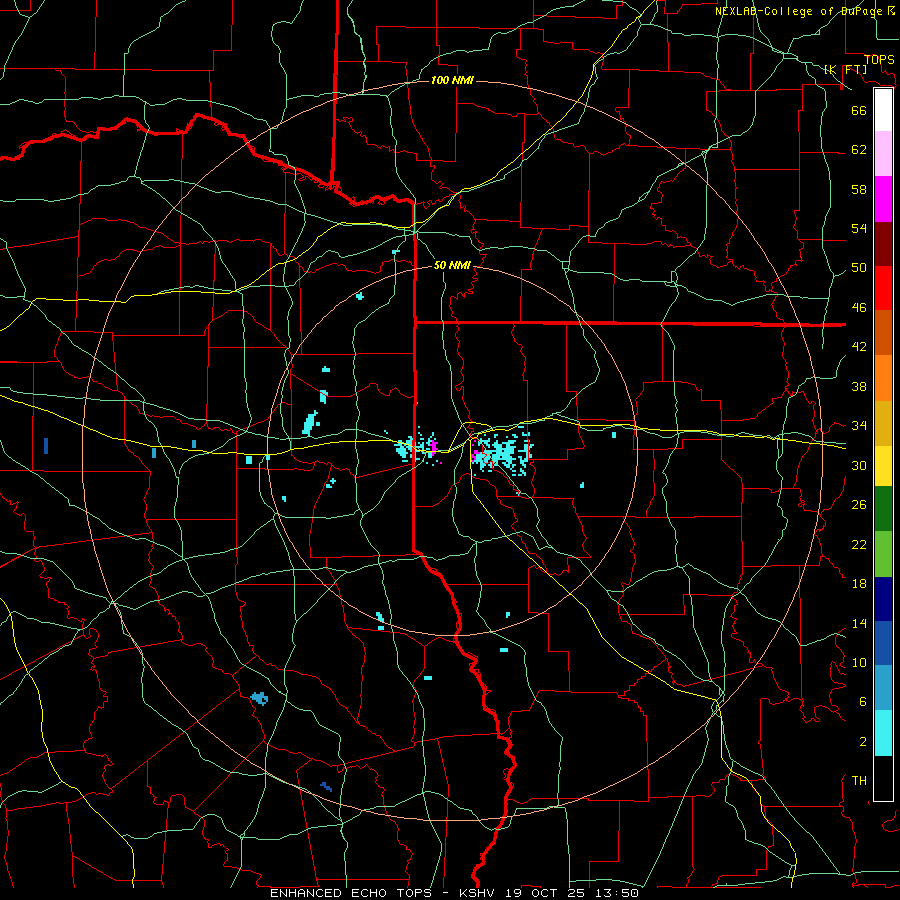Click the black TH swatch at the legend bottom
Viewport: 900px width, 900px height.
[x=883, y=778]
